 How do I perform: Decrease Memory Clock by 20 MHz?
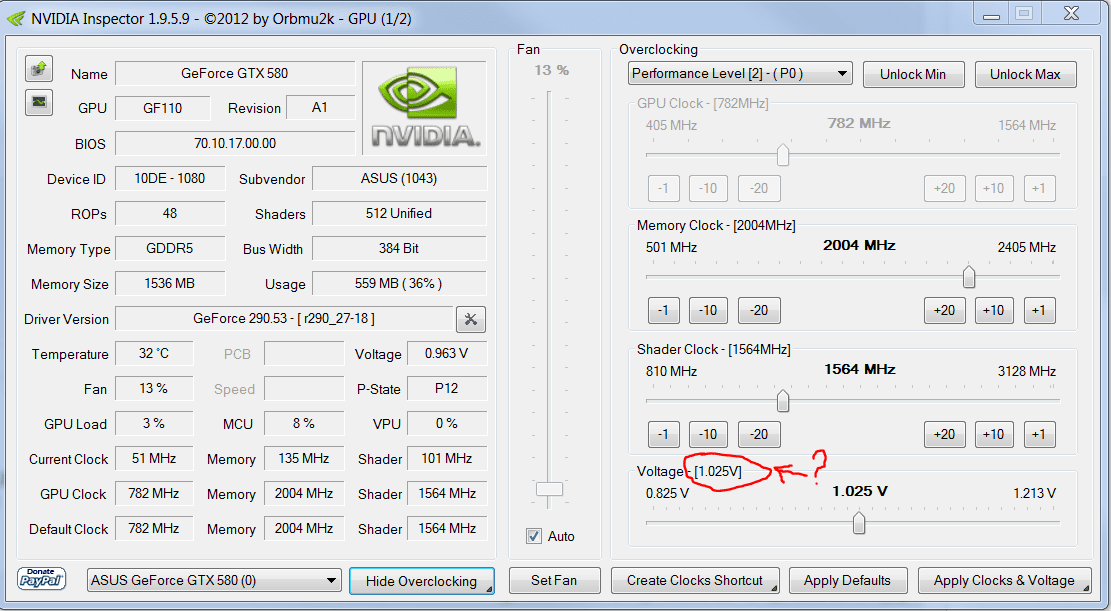[760, 310]
